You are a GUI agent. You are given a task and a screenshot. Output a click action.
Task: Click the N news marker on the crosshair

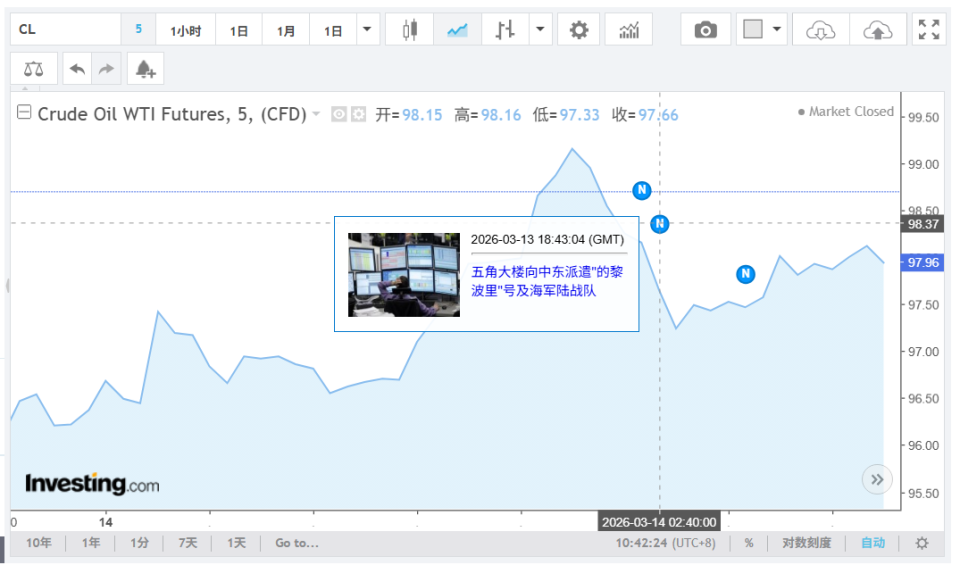point(659,224)
